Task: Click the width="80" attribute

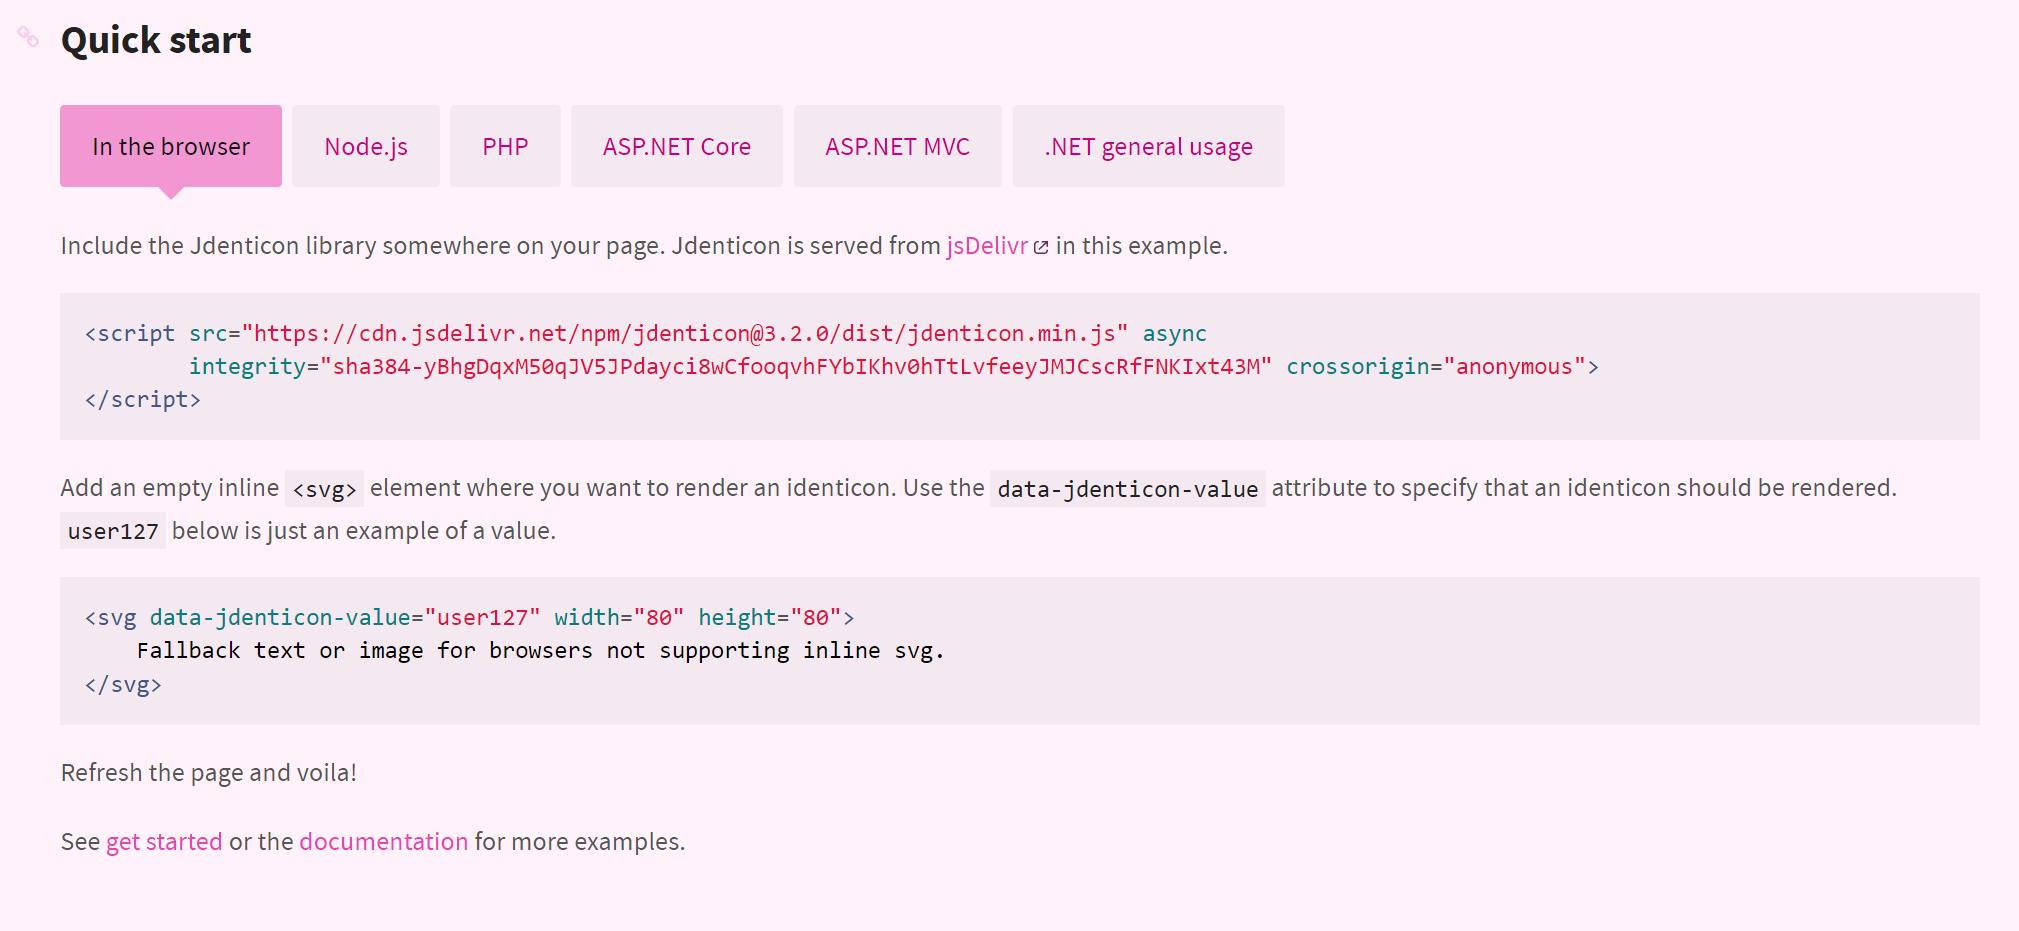Action: tap(619, 618)
